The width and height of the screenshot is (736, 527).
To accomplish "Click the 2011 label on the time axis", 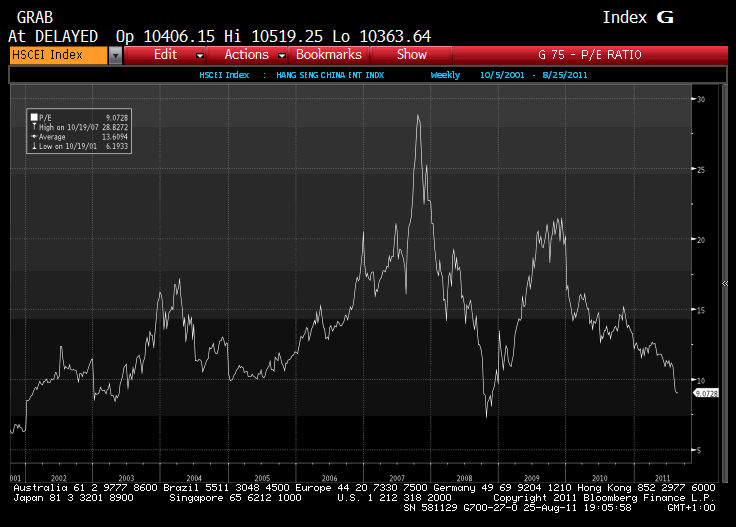I will [x=662, y=478].
